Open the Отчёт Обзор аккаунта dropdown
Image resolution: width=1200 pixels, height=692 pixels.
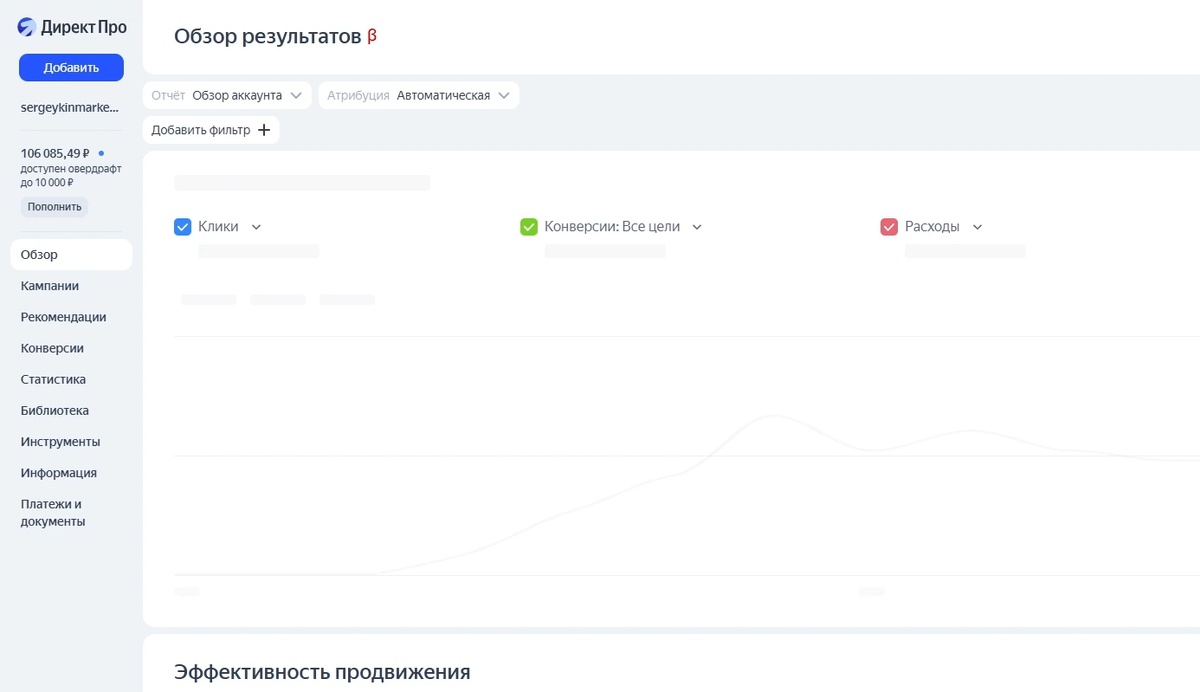click(x=227, y=95)
